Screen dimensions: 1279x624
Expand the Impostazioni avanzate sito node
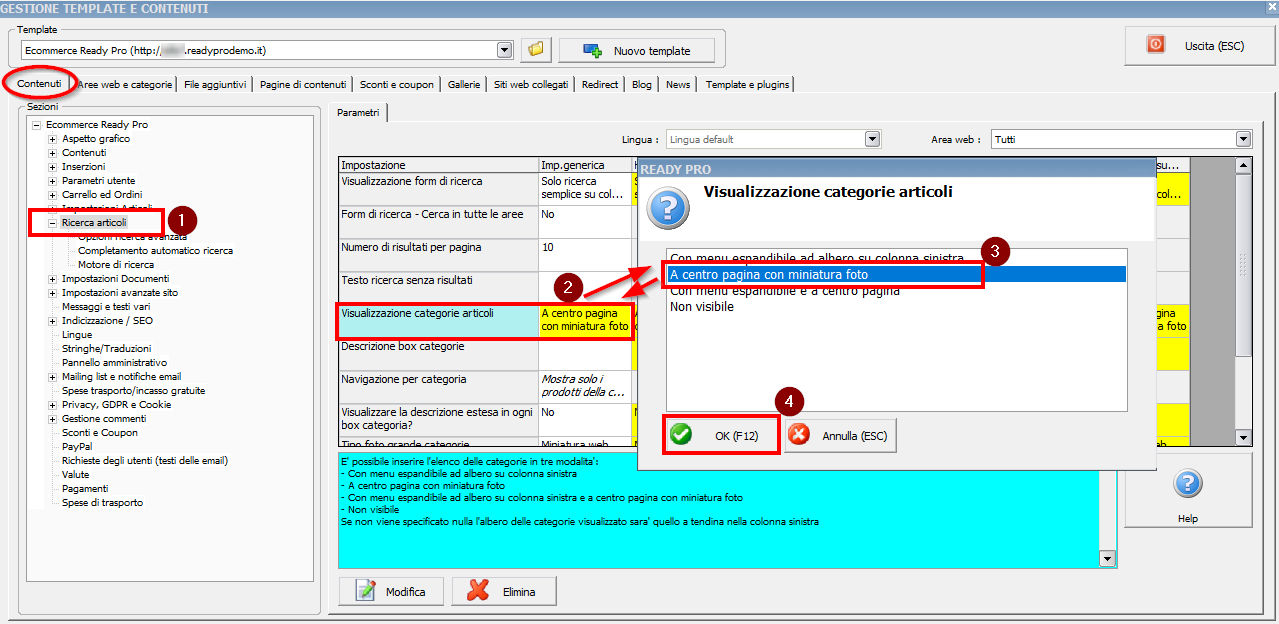53,293
